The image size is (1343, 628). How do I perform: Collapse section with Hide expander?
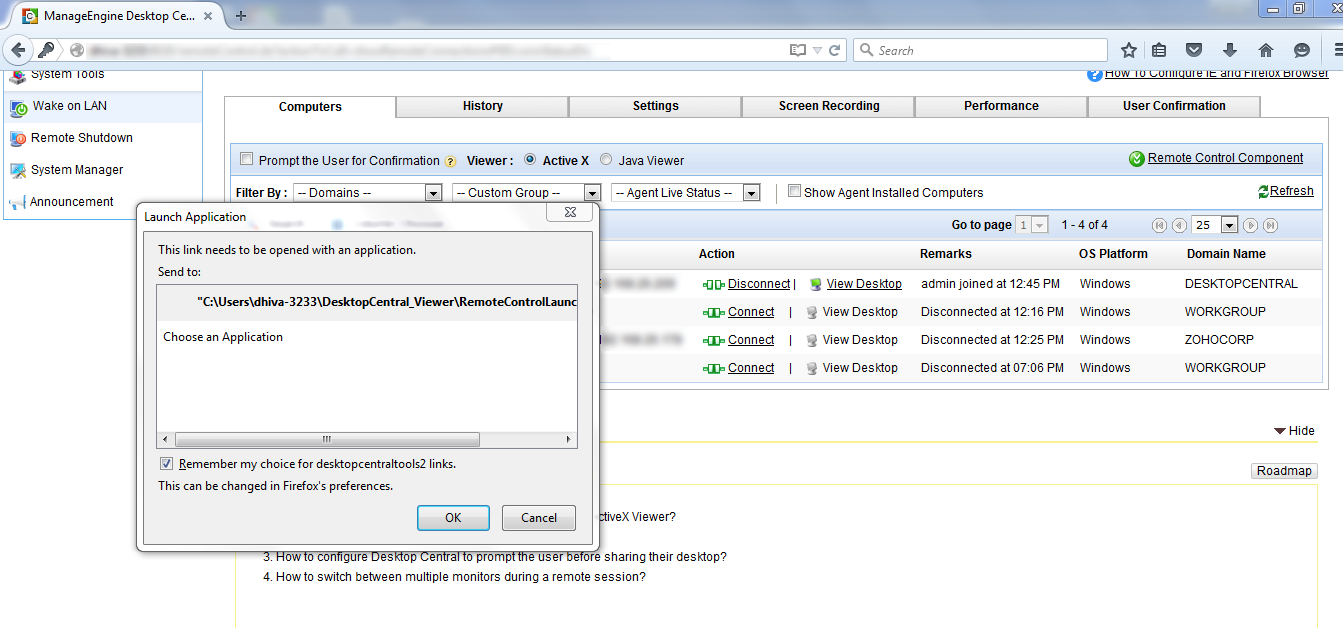pyautogui.click(x=1294, y=430)
